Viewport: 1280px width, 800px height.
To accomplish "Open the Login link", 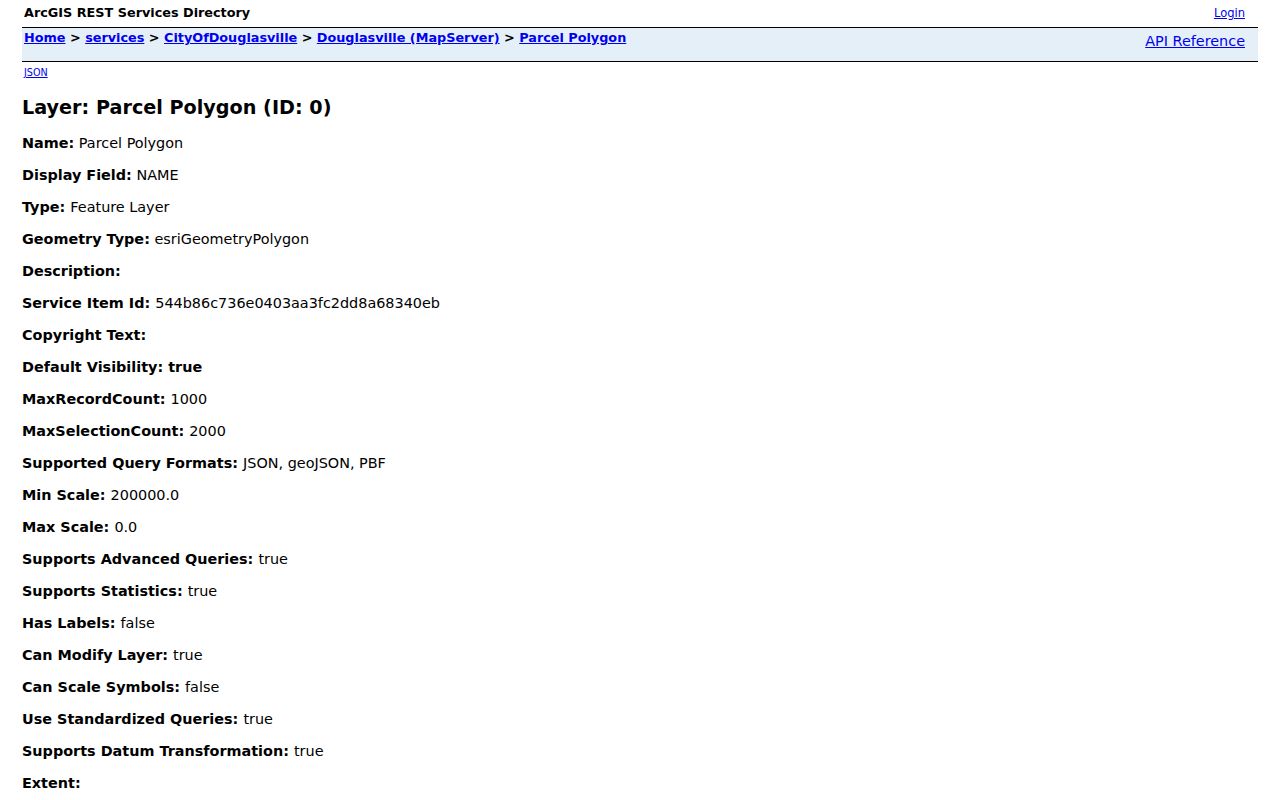I will point(1229,13).
